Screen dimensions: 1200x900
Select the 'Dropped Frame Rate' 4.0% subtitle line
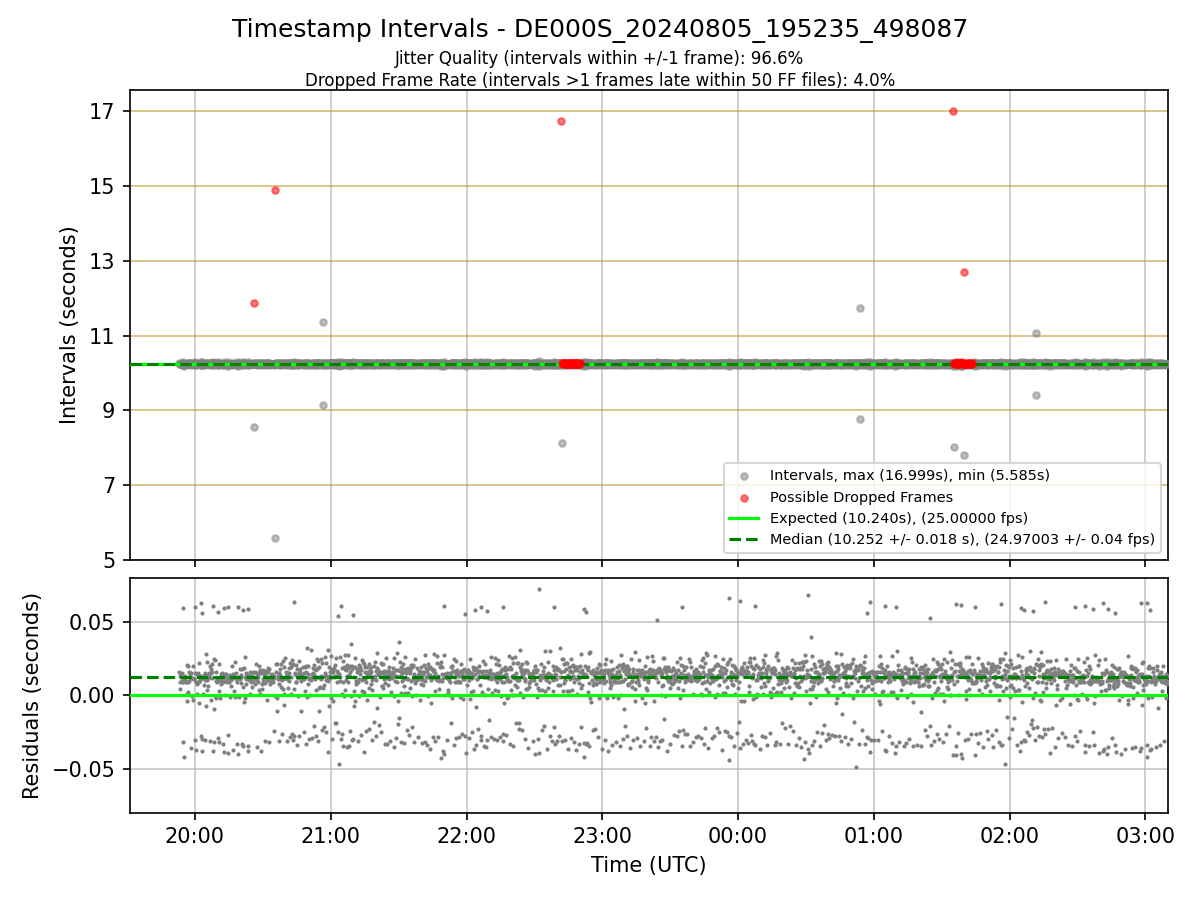600,79
